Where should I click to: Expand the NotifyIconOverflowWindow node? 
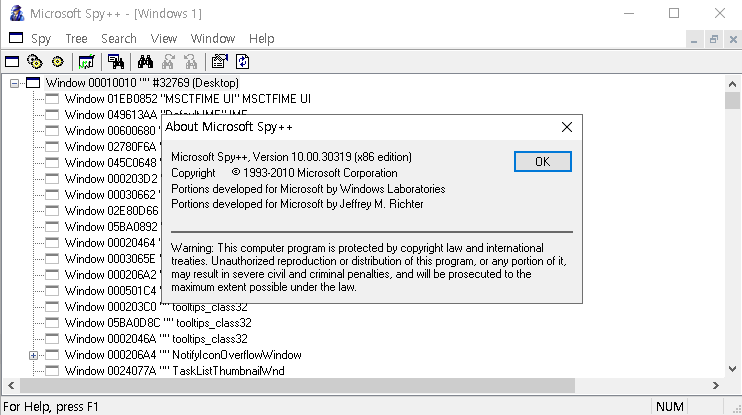tap(33, 355)
